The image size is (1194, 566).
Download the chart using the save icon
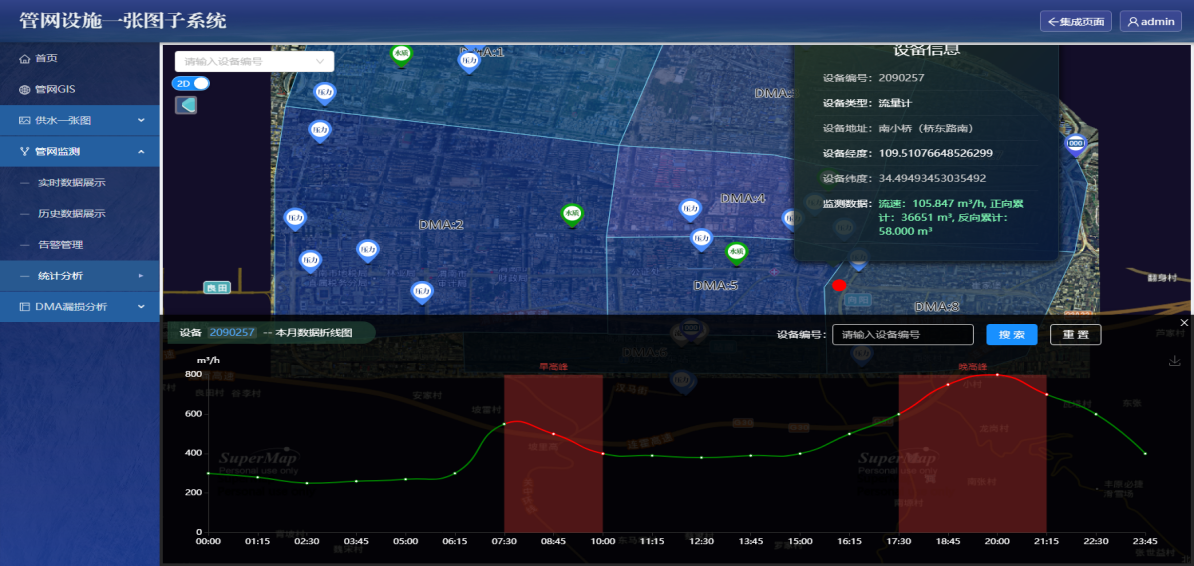coord(1175,361)
